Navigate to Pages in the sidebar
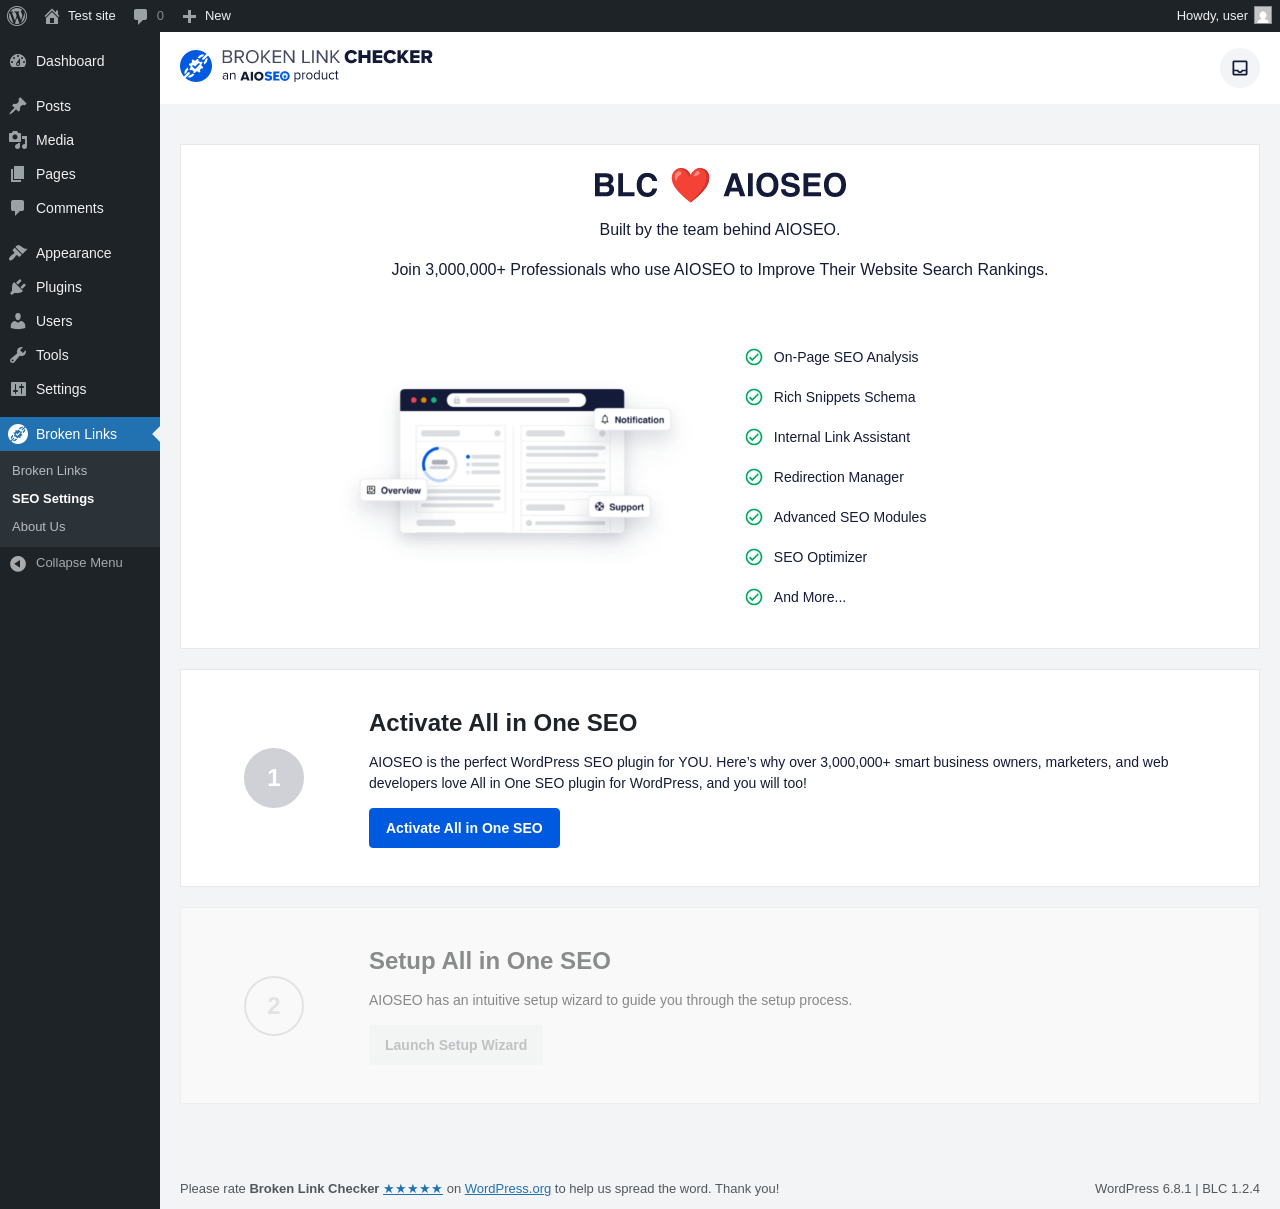The height and width of the screenshot is (1209, 1280). tap(80, 174)
